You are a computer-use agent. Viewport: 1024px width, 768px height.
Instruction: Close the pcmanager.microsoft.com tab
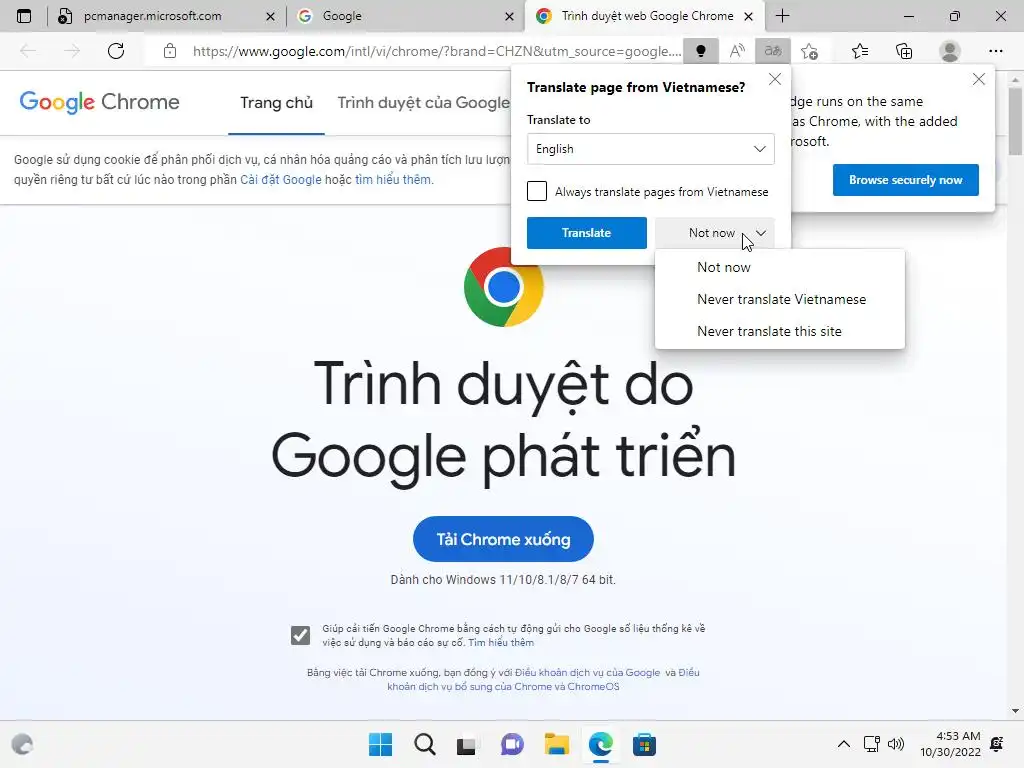point(270,16)
